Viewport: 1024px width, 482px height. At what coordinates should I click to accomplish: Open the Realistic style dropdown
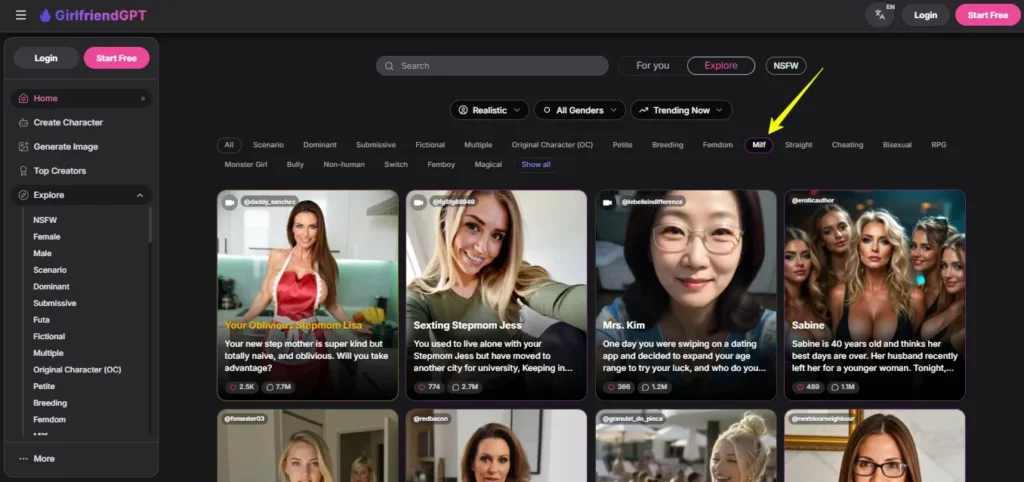tap(490, 110)
